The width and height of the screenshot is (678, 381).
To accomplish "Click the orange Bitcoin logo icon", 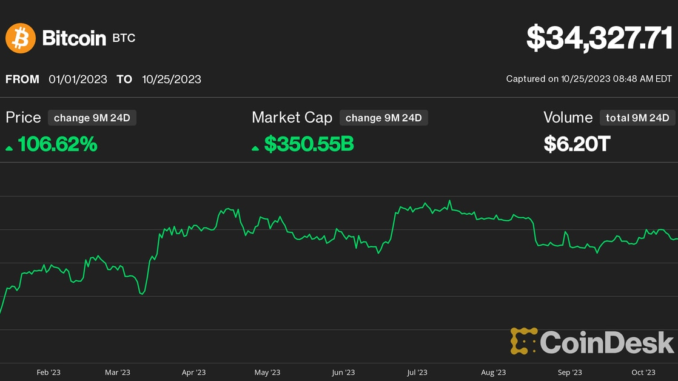I will [x=20, y=38].
